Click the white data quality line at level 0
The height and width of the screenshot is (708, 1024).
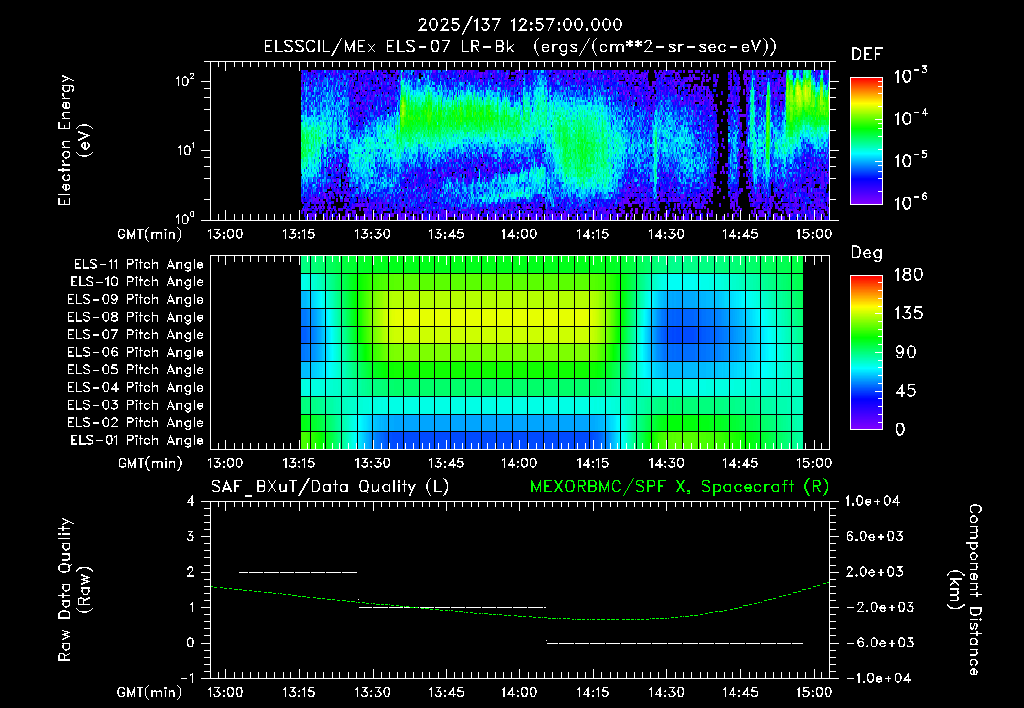click(x=675, y=643)
